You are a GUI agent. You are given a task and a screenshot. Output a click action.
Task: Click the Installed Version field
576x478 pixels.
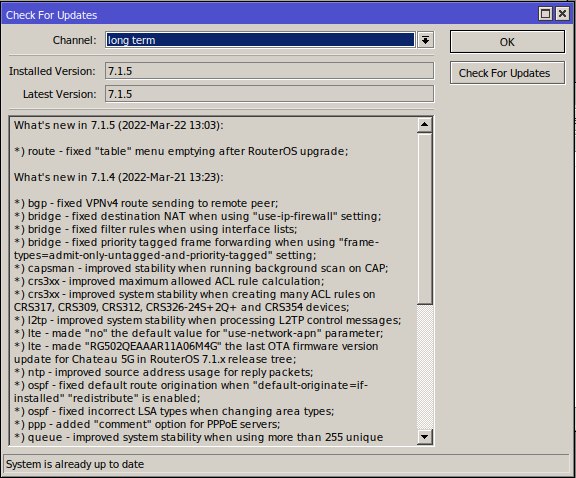[269, 71]
